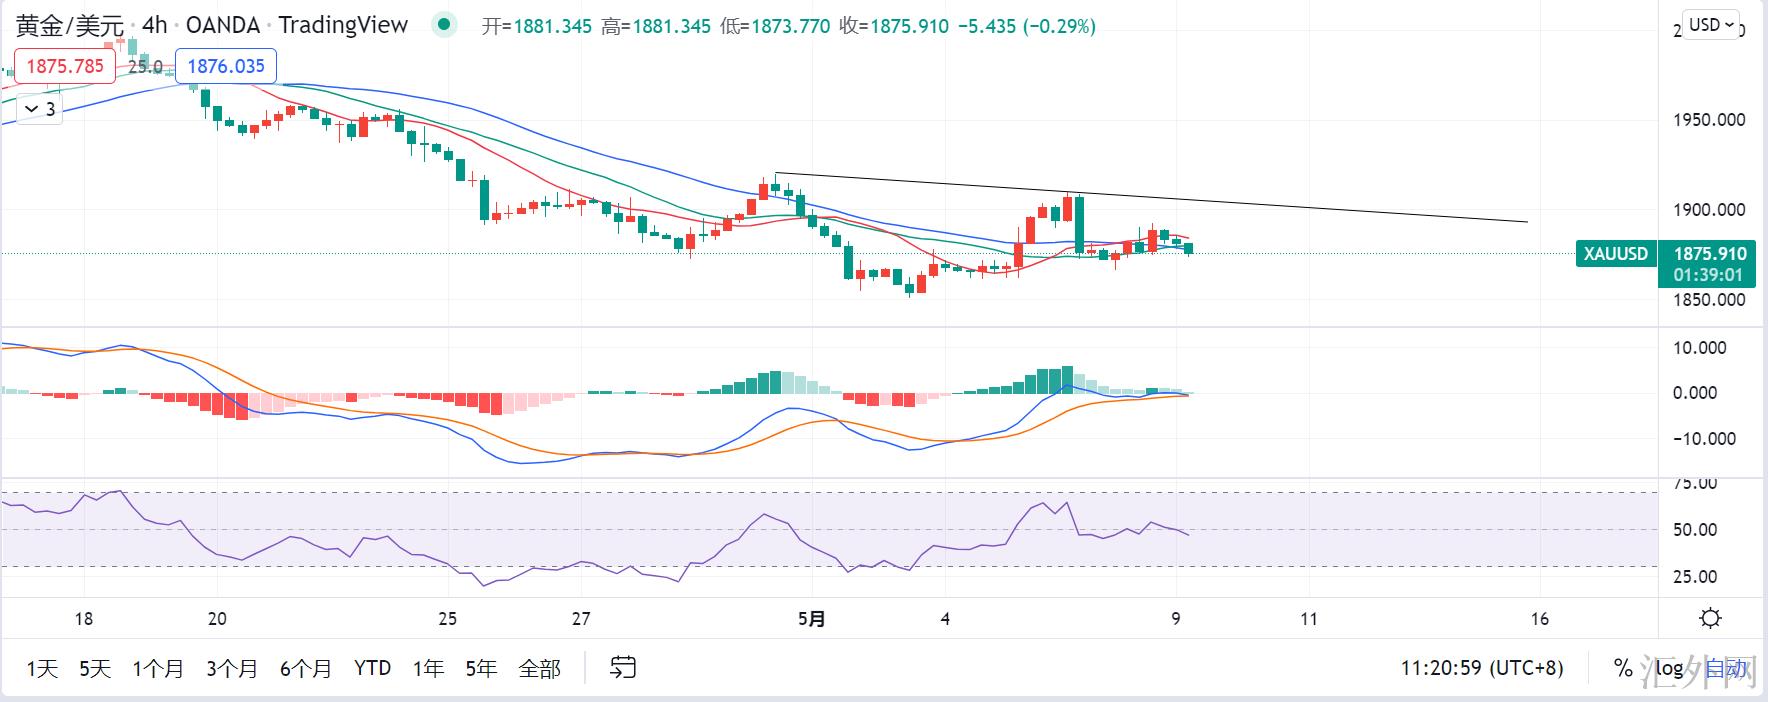Toggle log scale mode
The height and width of the screenshot is (702, 1768).
pyautogui.click(x=1668, y=668)
